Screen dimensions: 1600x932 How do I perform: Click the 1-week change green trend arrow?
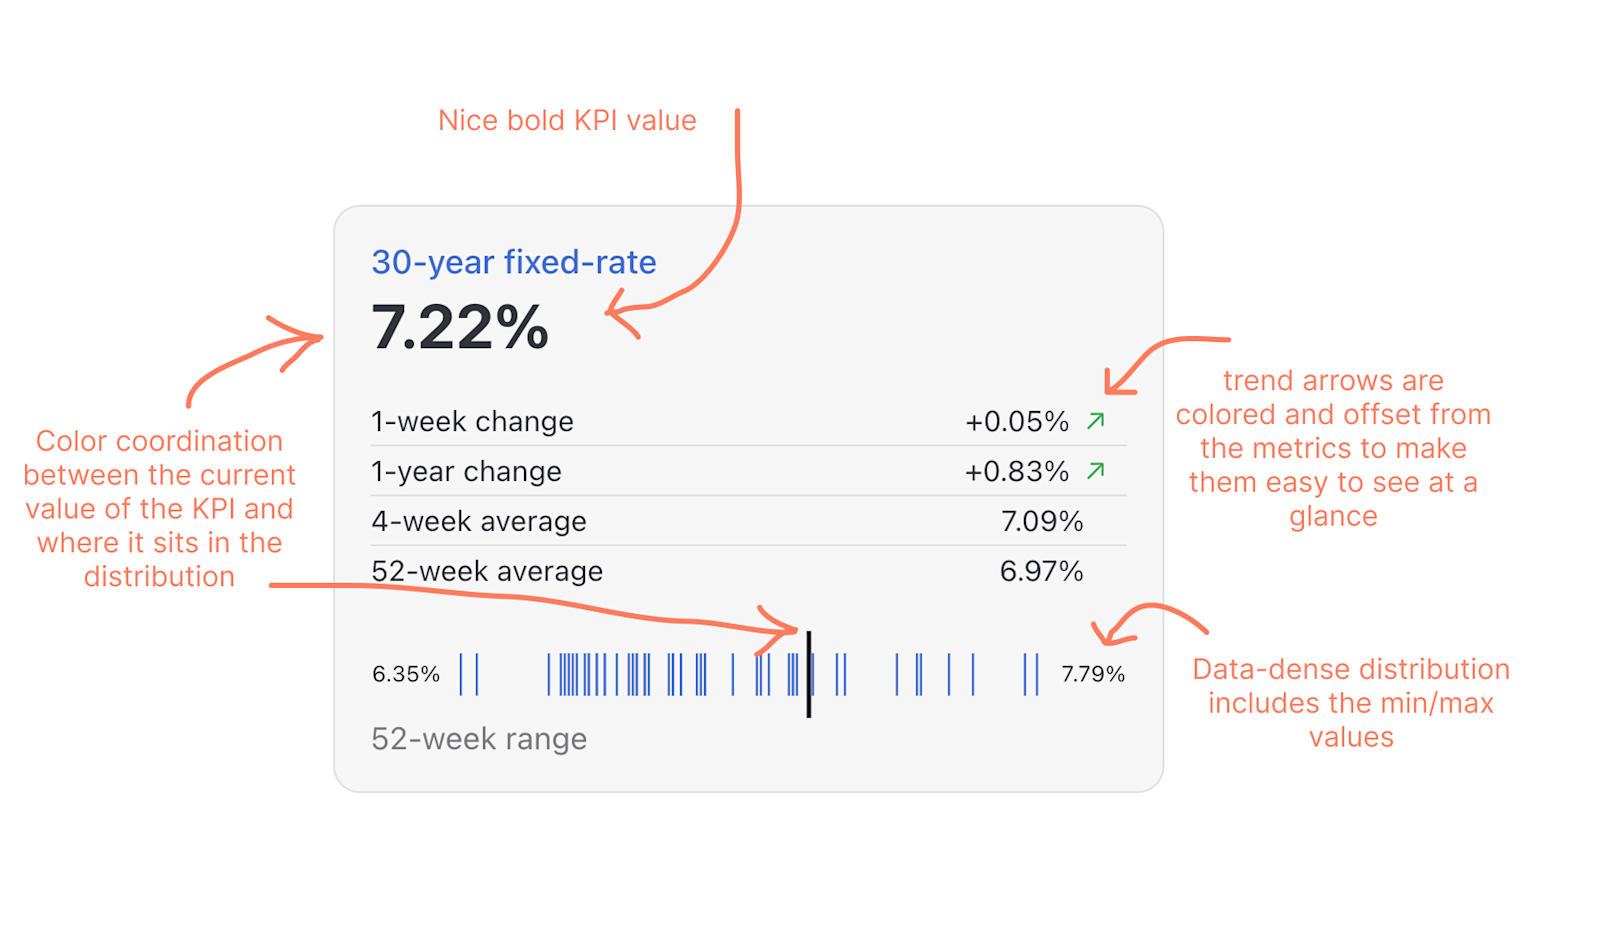coord(1095,421)
